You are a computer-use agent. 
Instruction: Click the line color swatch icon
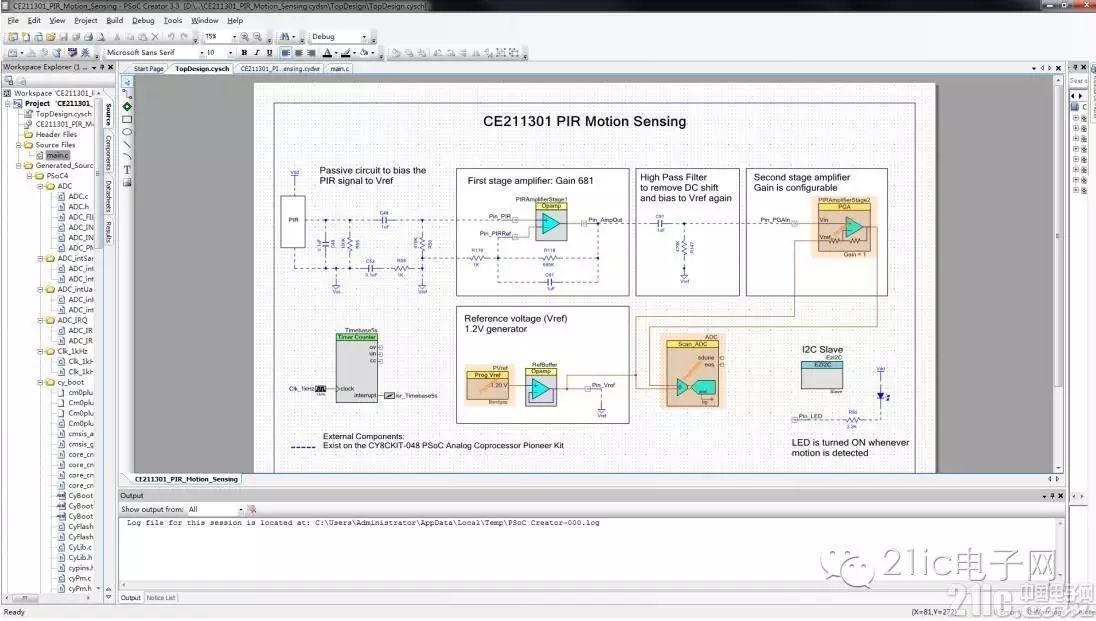[345, 52]
